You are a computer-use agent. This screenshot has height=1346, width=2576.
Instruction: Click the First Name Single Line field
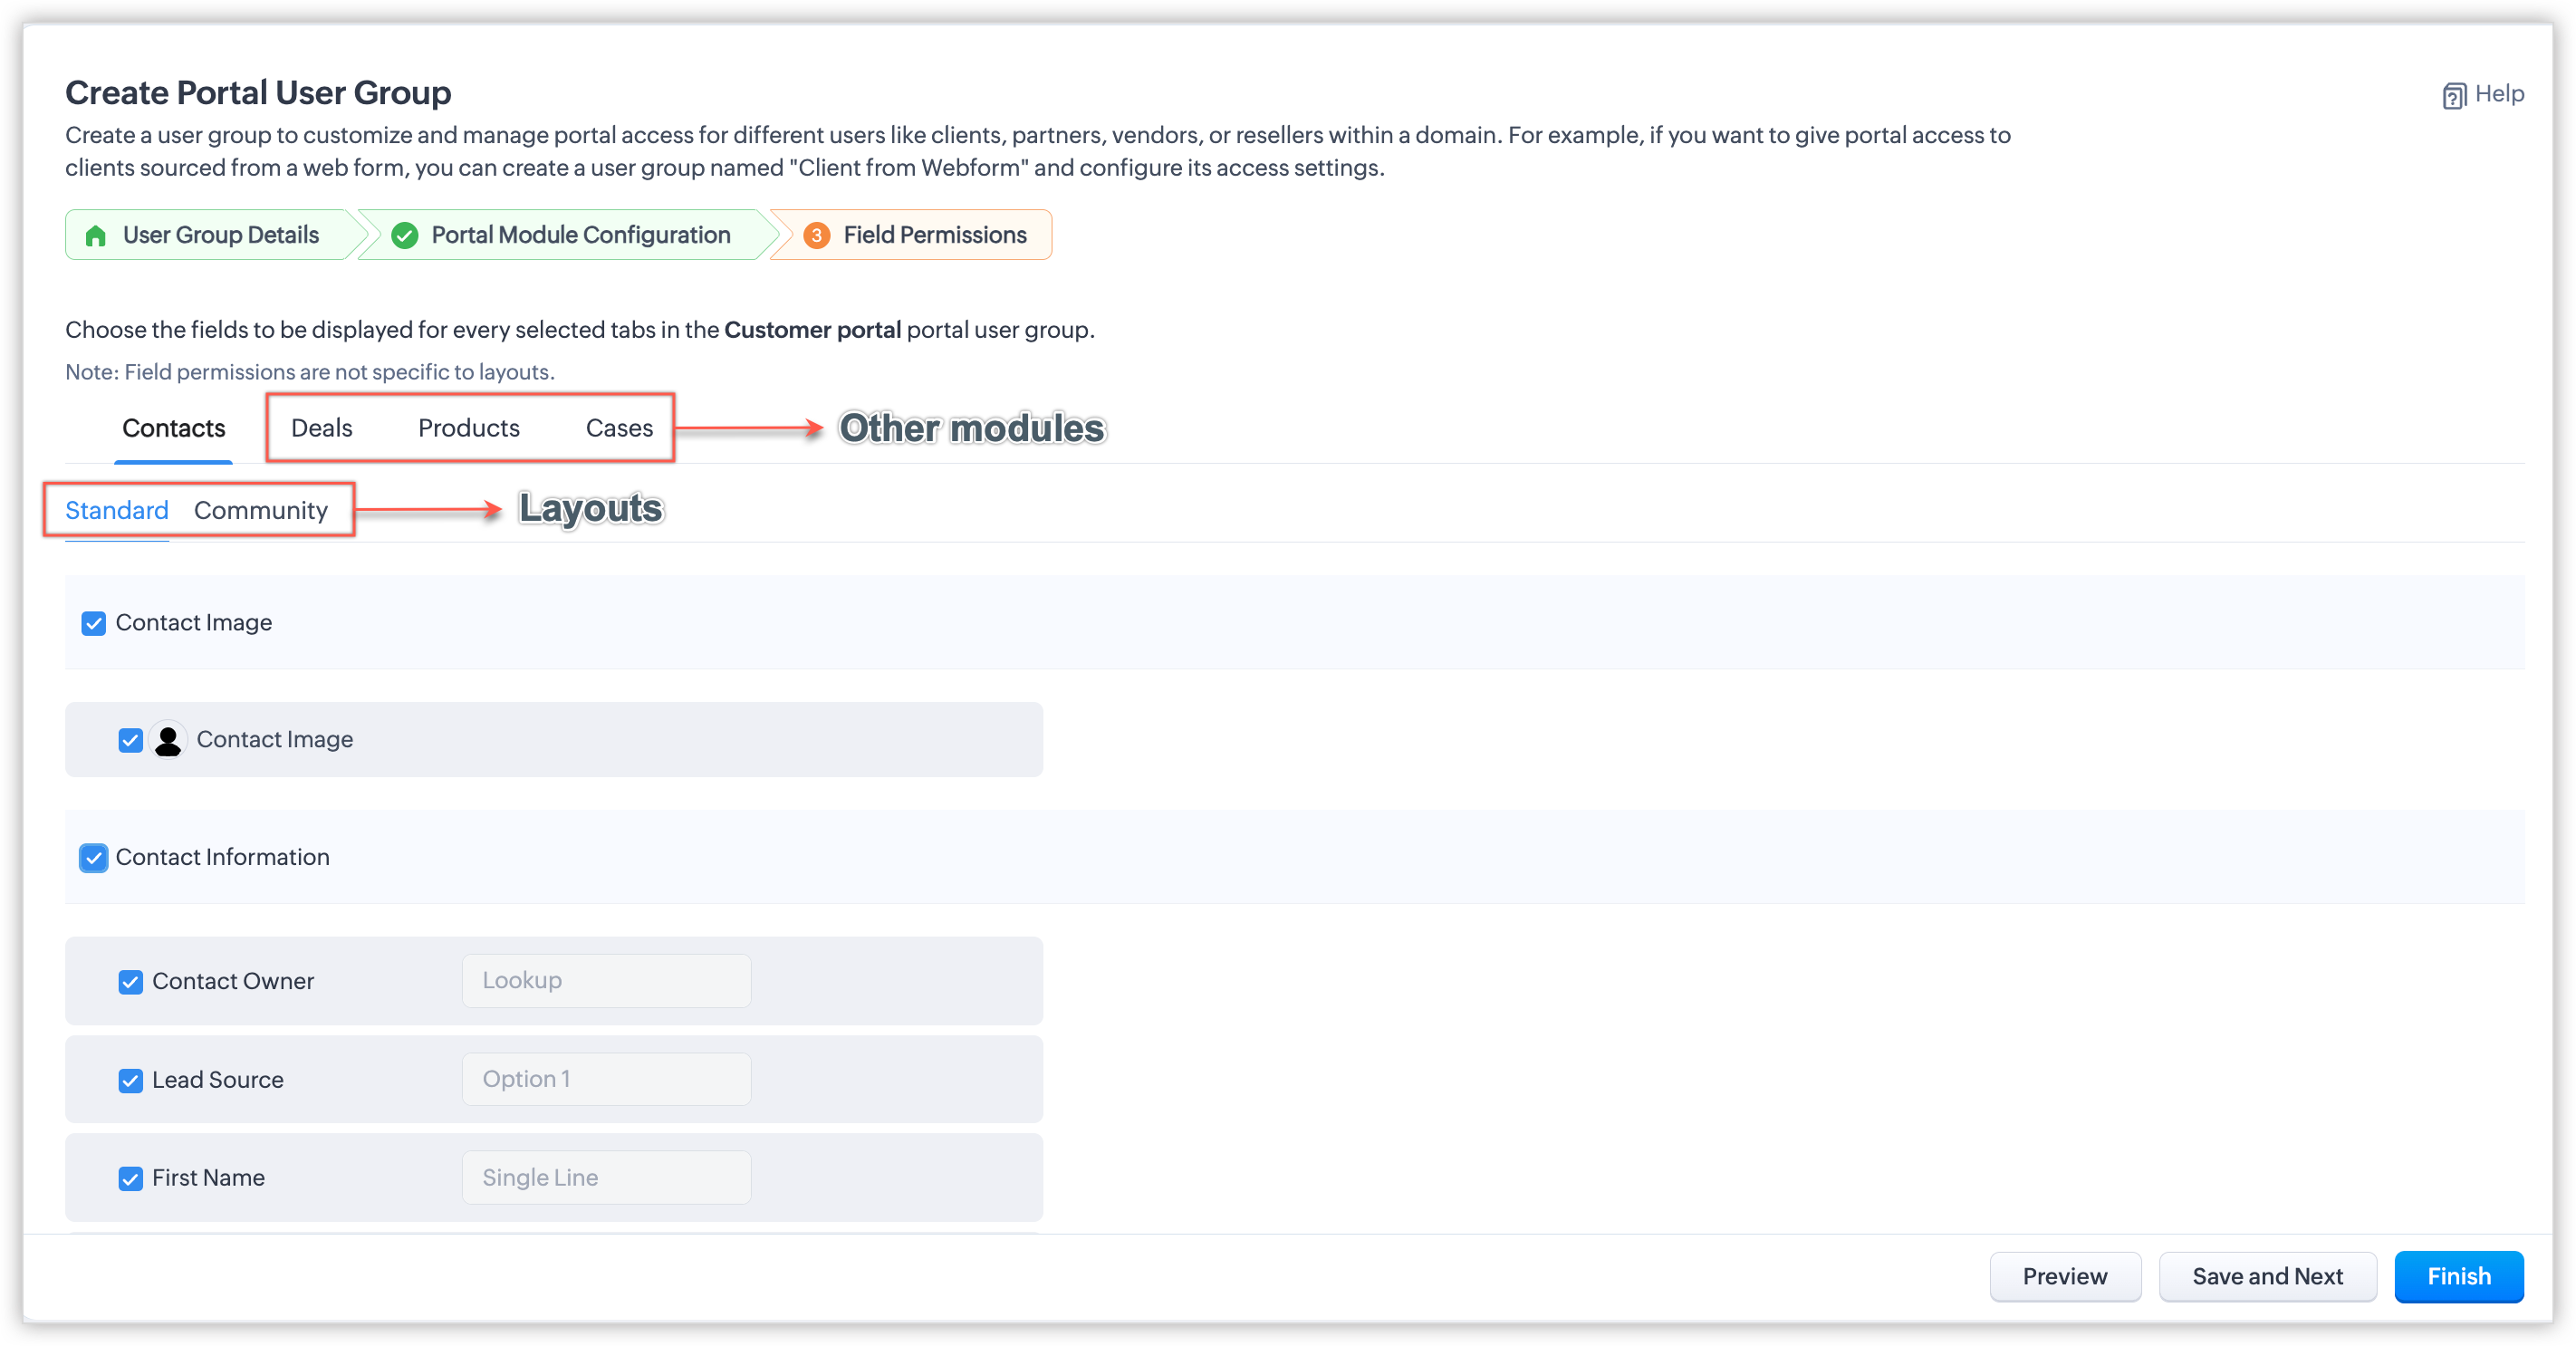point(606,1178)
